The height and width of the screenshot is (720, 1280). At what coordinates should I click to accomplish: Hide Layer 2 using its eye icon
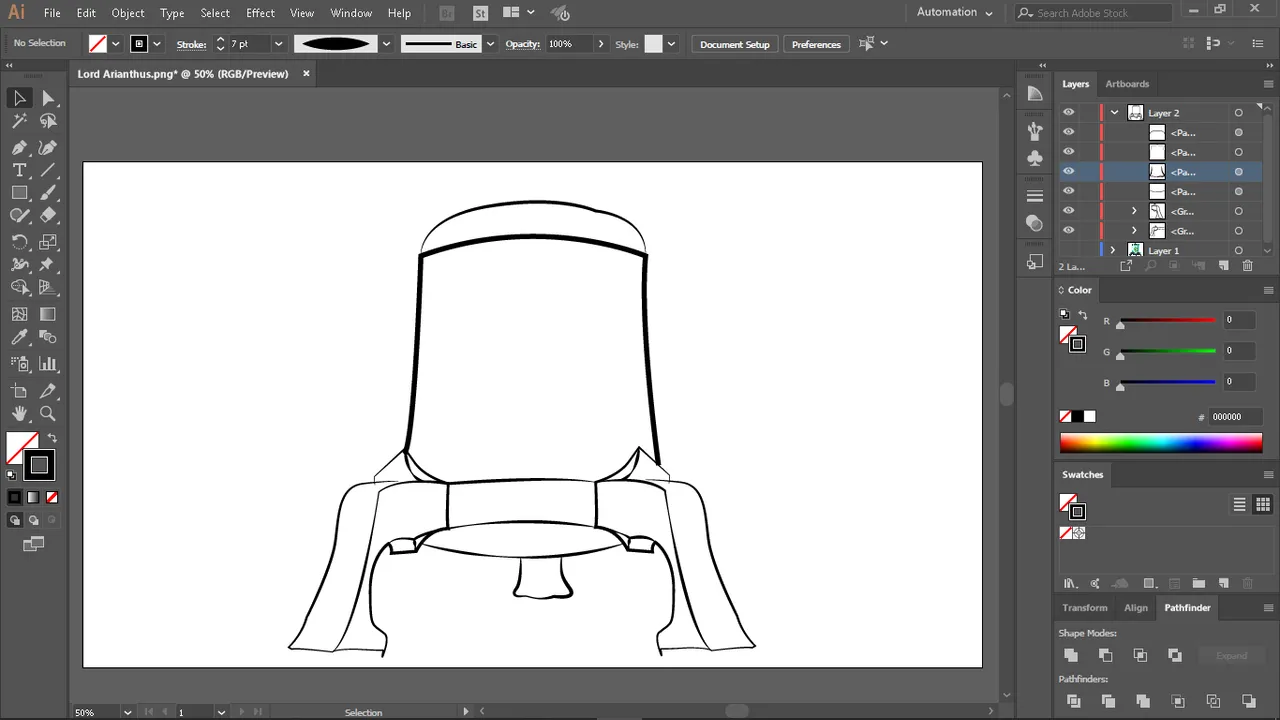1068,112
